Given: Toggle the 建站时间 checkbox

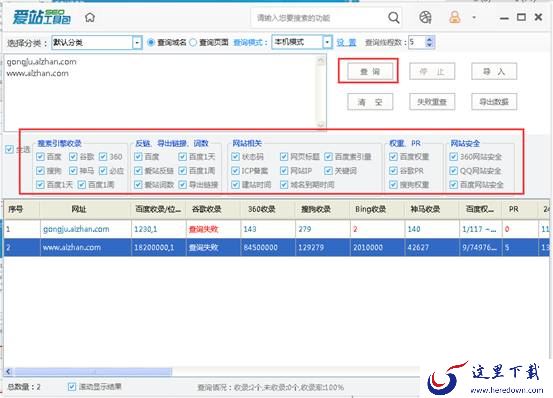Looking at the screenshot, I should click(x=236, y=184).
